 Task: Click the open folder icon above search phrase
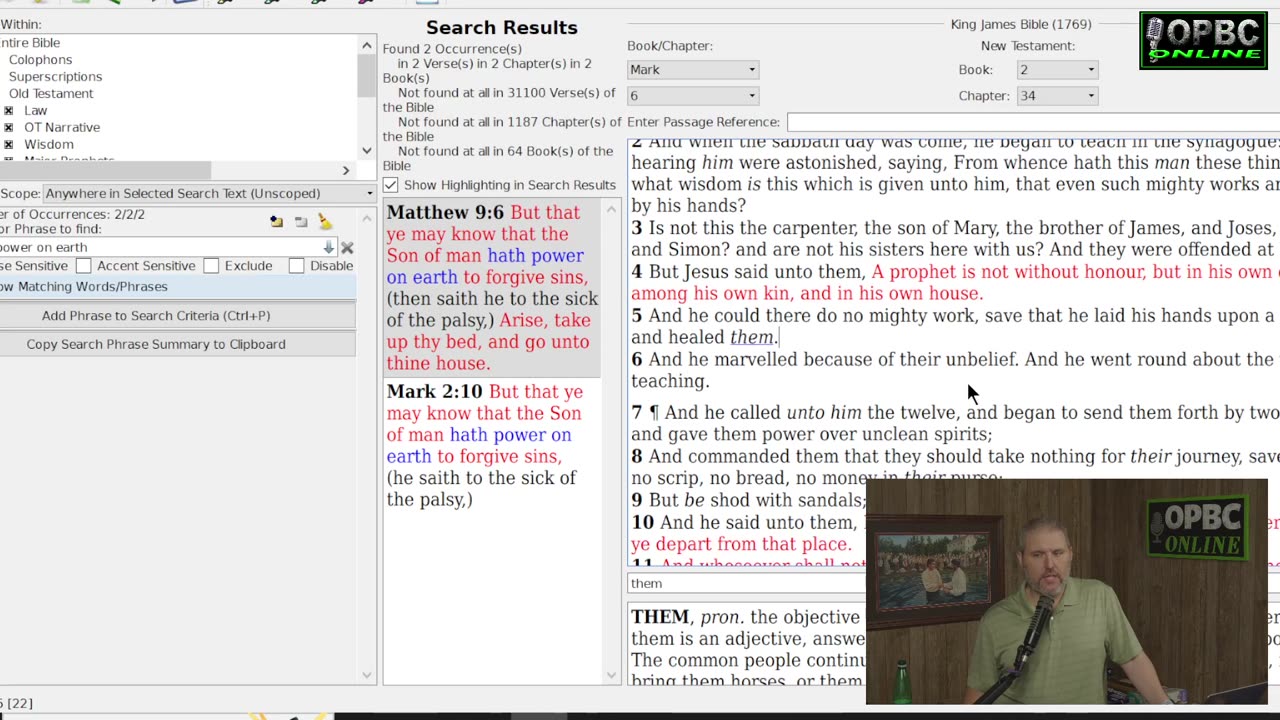pos(276,221)
